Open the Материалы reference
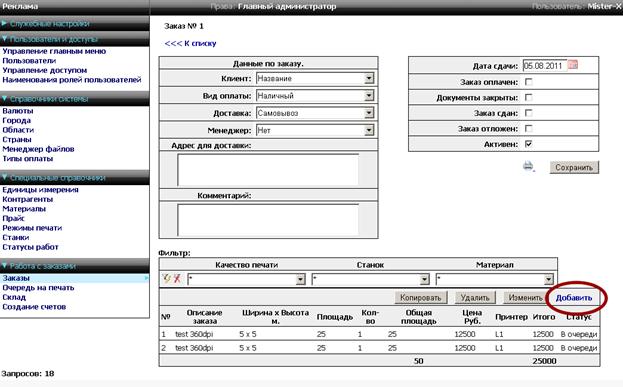This screenshot has height=387, width=623. 24,209
